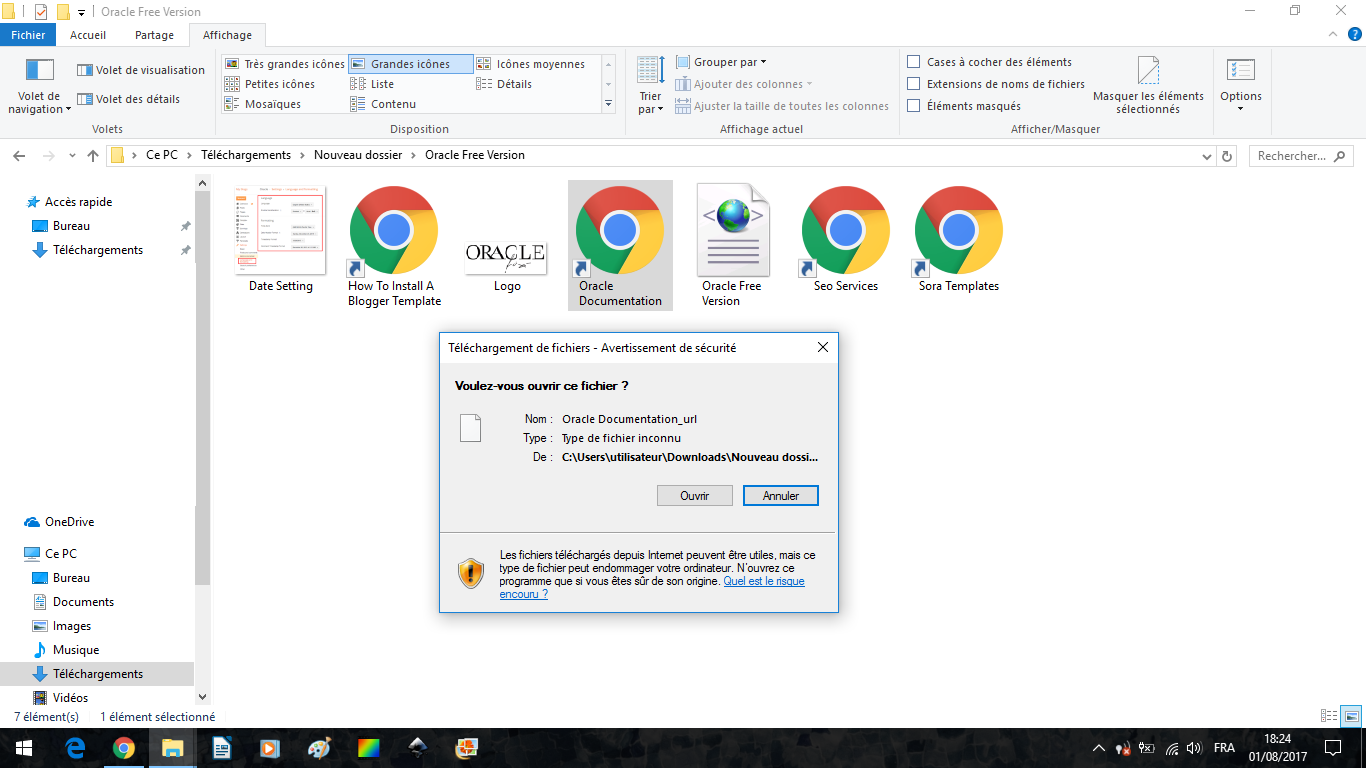Click the Volet de visualisation icon
Screen dimensions: 1366x768
pos(85,70)
